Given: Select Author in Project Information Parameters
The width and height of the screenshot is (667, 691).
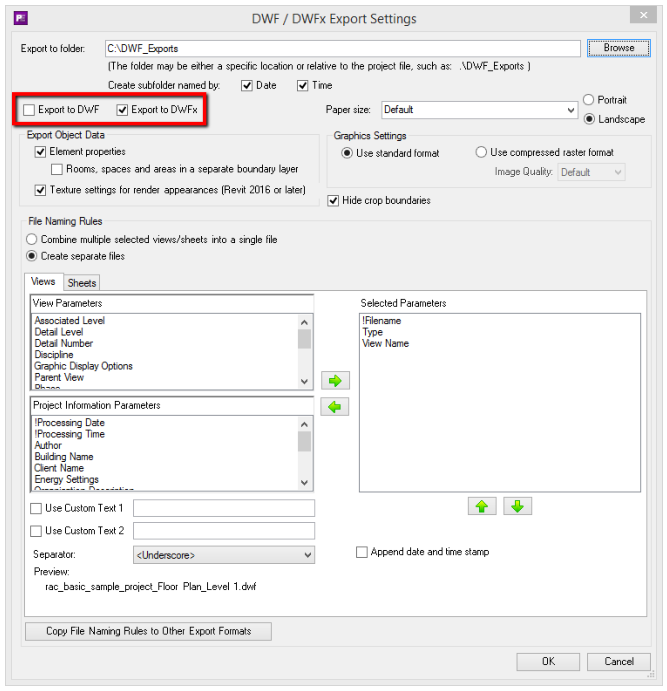Looking at the screenshot, I should [x=48, y=446].
